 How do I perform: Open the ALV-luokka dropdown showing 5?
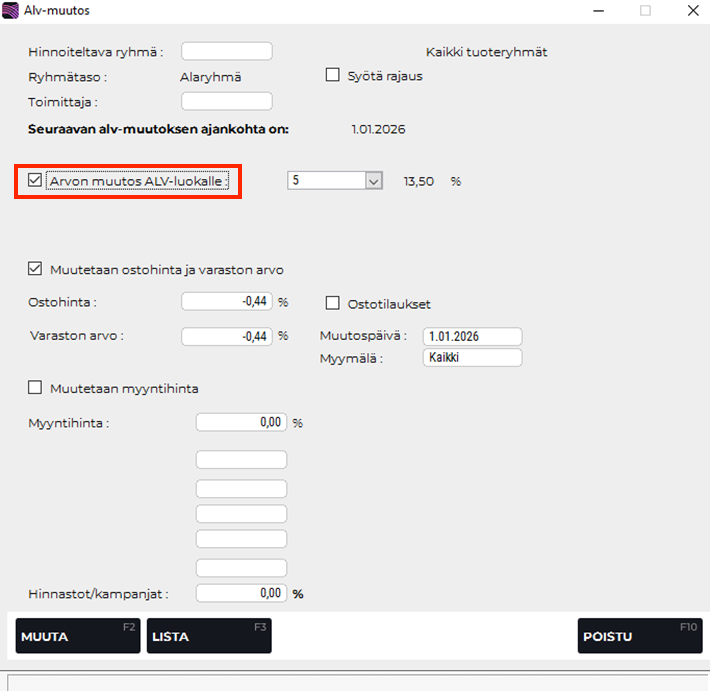[374, 181]
